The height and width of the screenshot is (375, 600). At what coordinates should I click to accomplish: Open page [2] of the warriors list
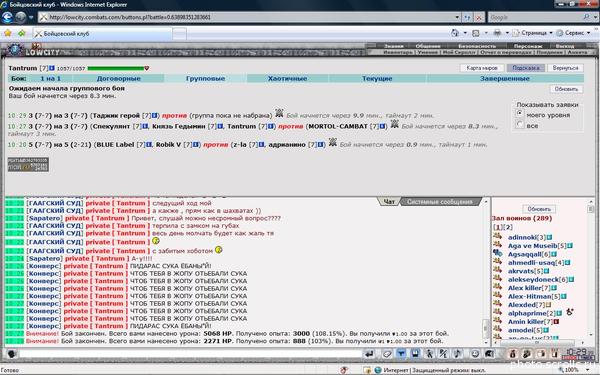[x=508, y=227]
